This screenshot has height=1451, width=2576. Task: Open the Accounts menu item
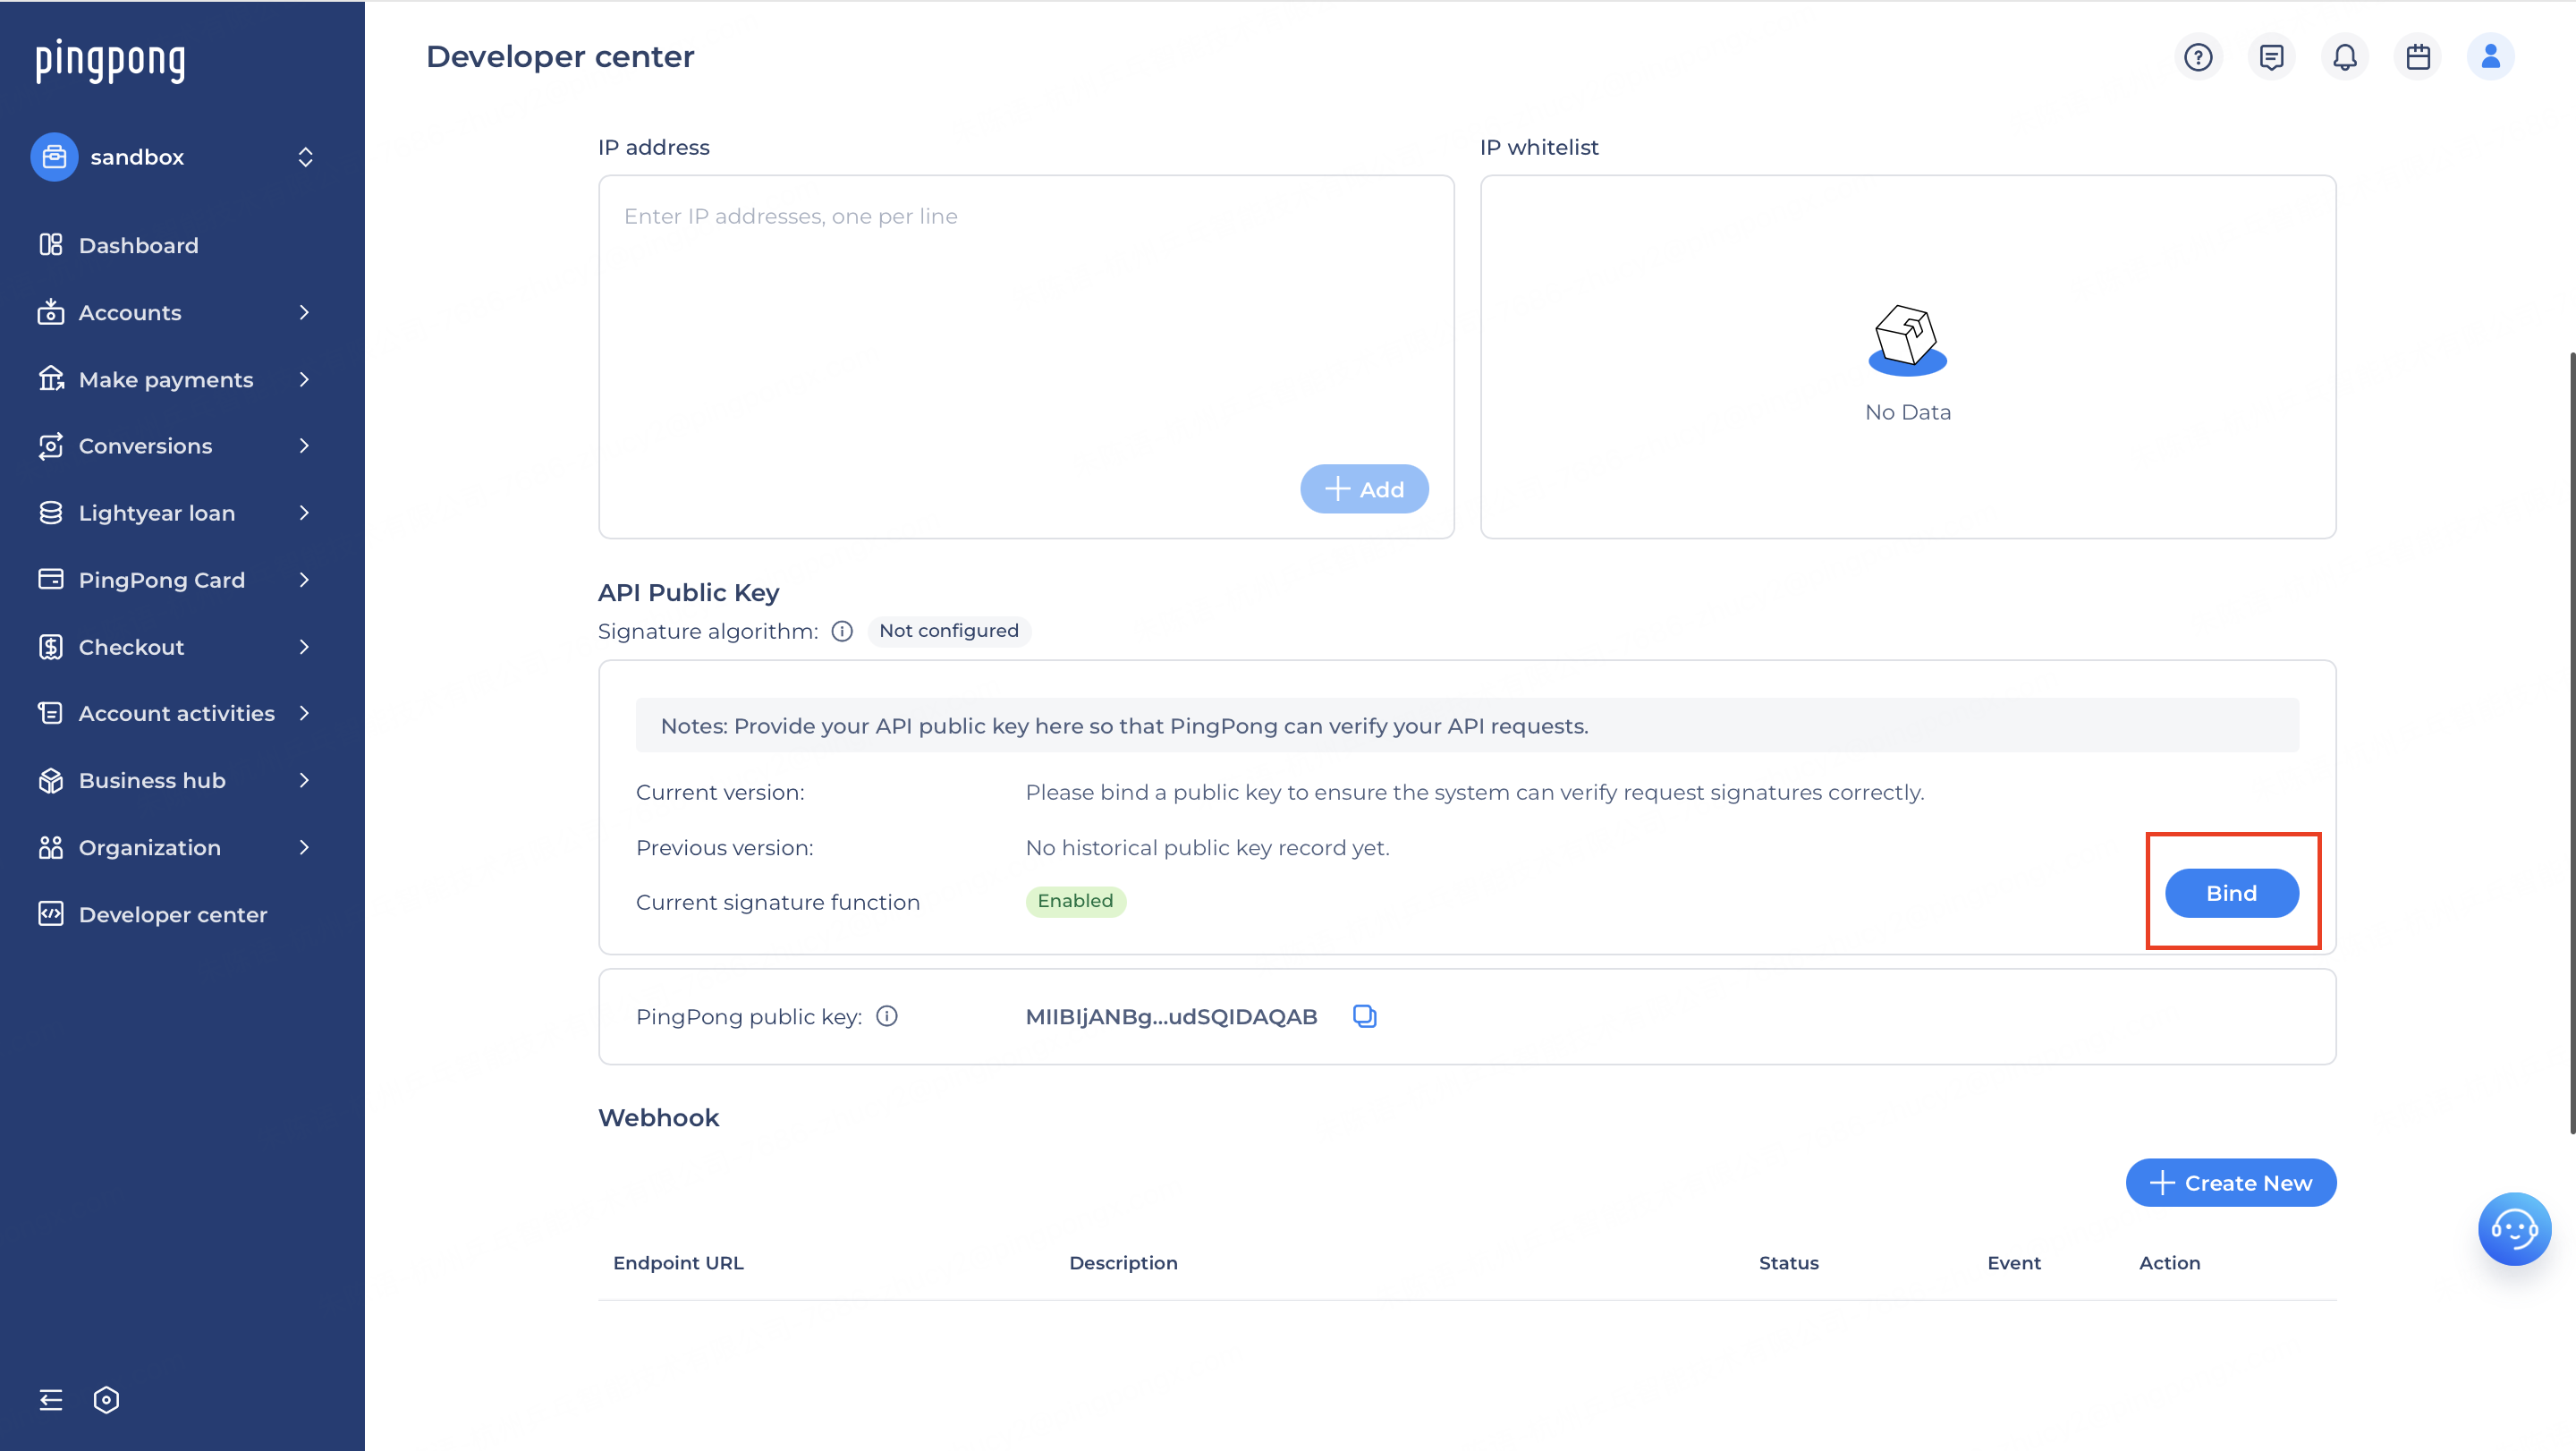[x=130, y=312]
